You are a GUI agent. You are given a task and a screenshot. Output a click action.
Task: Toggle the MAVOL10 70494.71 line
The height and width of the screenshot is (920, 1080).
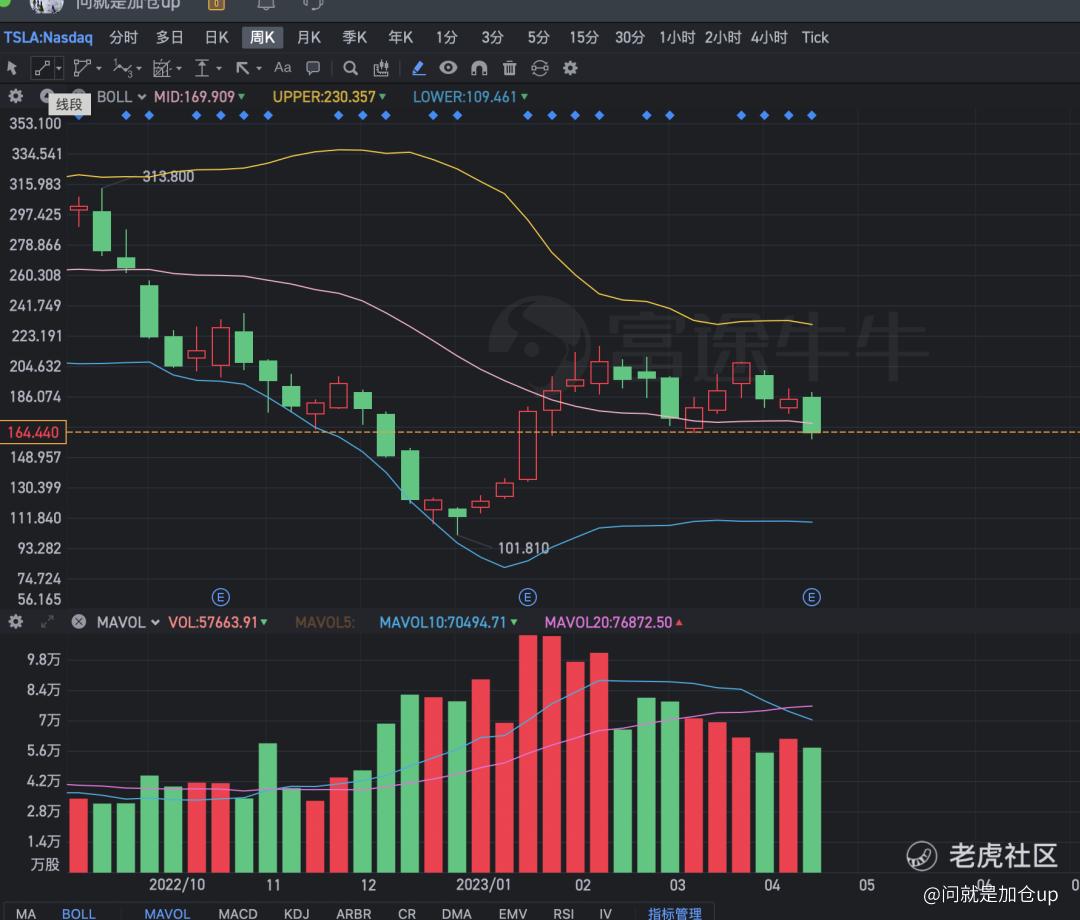point(448,622)
